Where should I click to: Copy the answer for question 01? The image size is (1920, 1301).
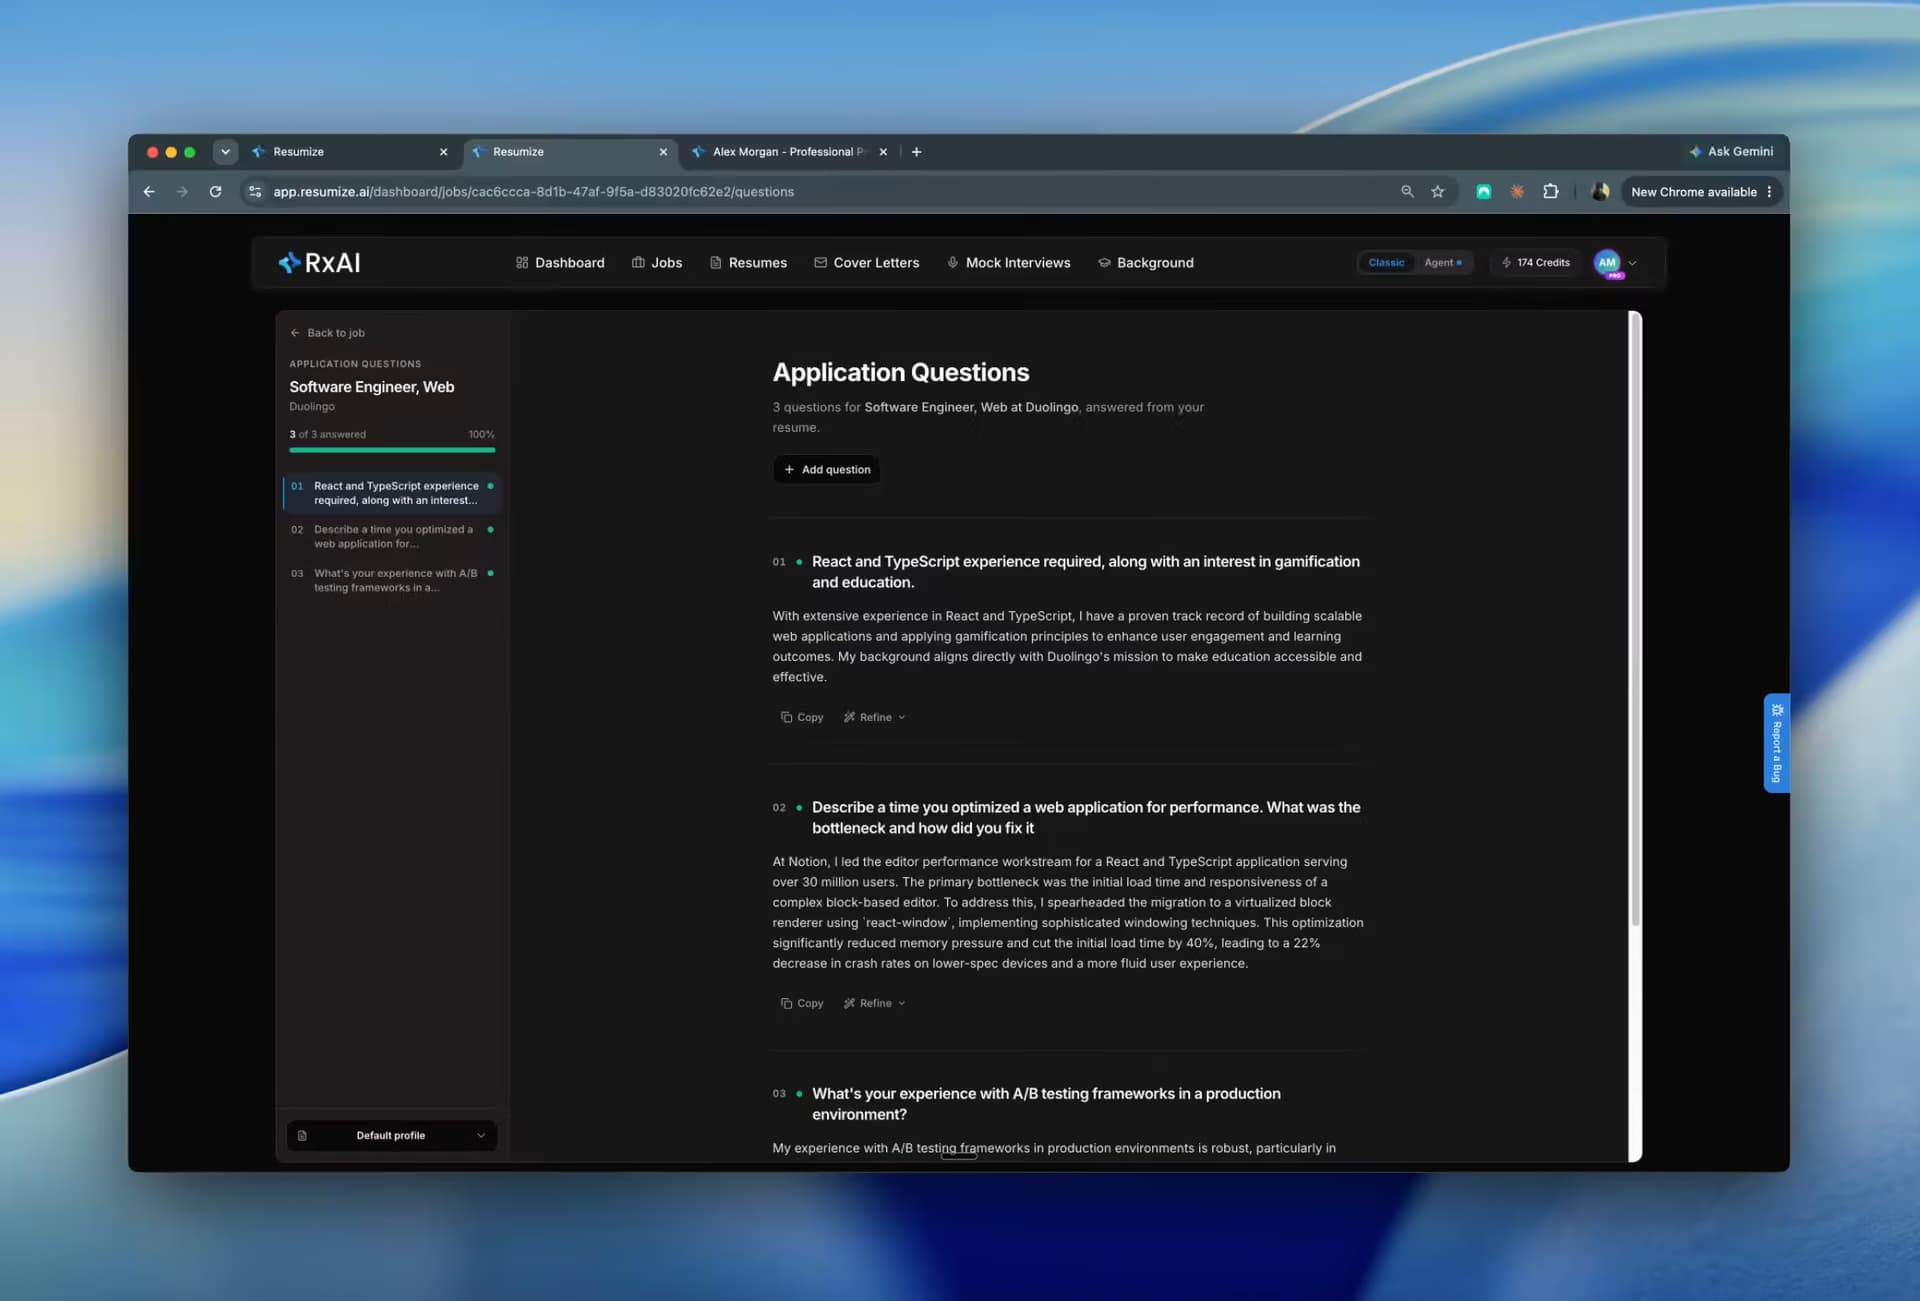[802, 718]
